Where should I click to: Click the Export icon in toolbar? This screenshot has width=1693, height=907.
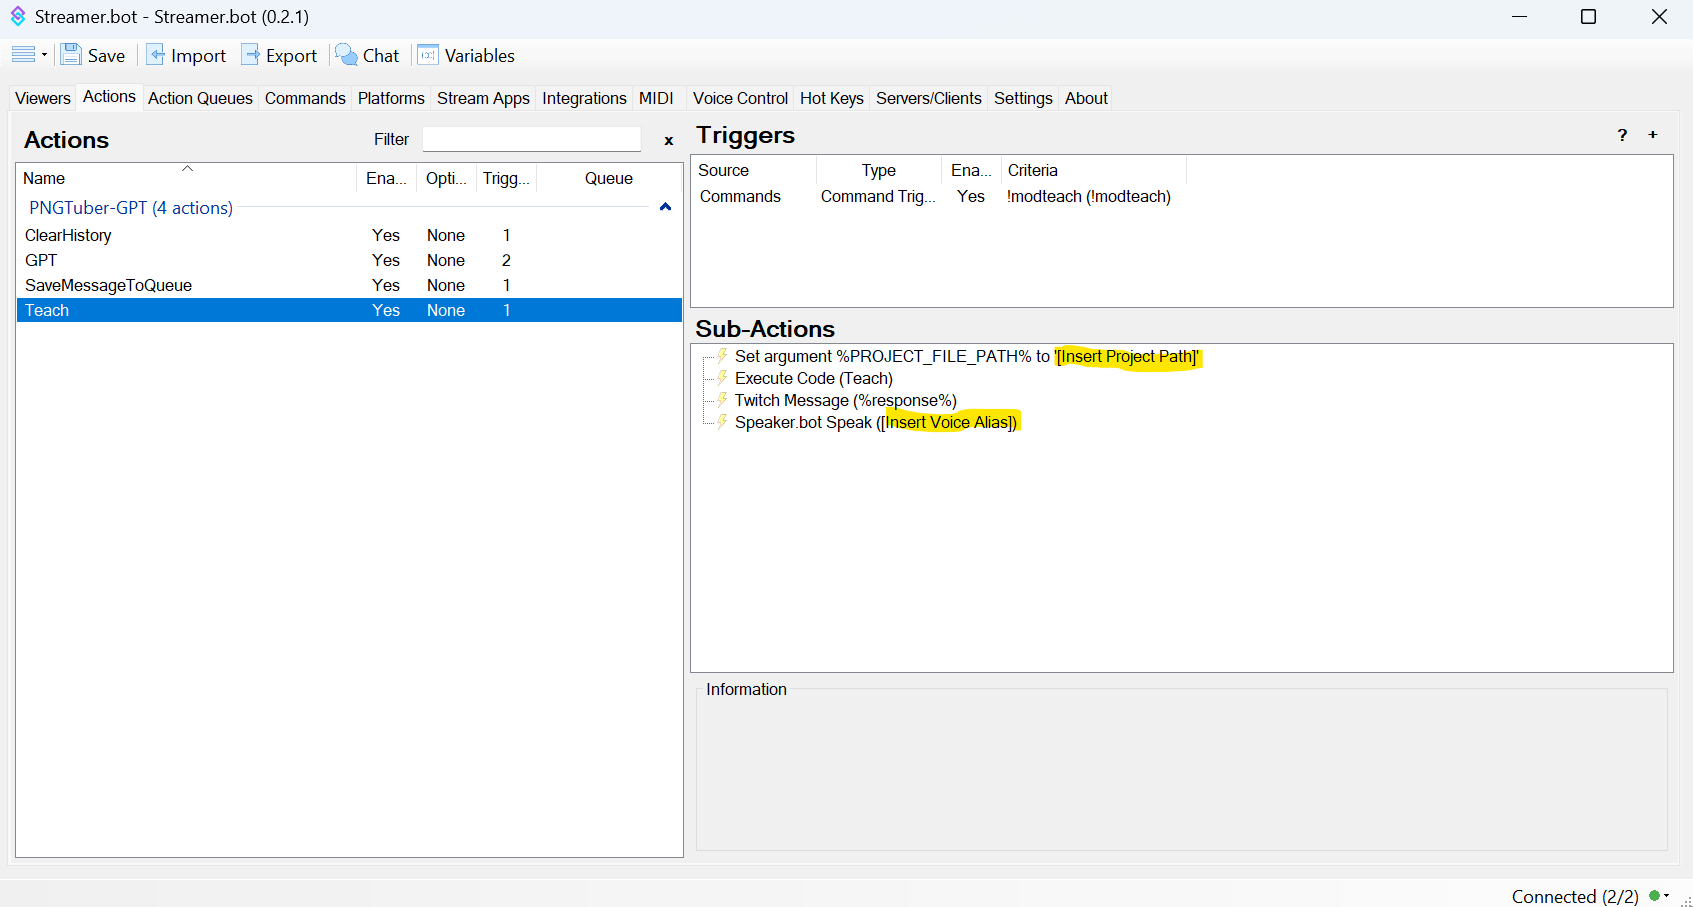(x=251, y=55)
